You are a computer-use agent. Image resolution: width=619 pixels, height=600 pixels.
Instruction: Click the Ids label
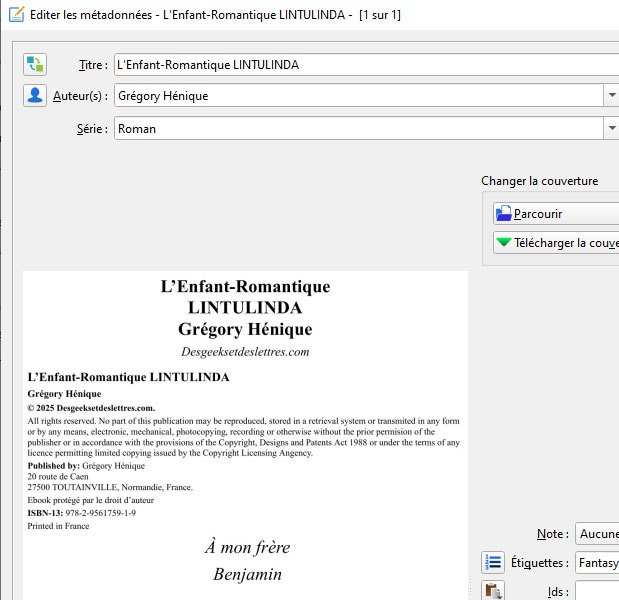click(x=558, y=592)
